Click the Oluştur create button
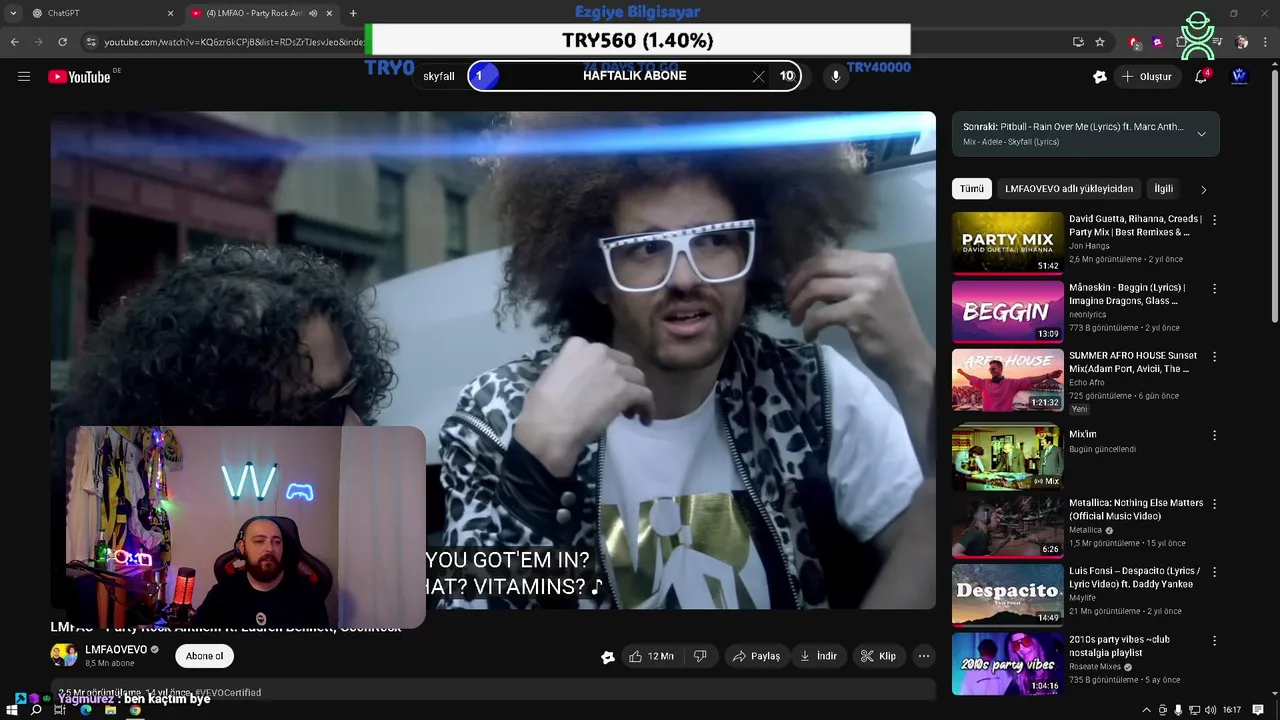Screen dimensions: 1280x720 1146,77
